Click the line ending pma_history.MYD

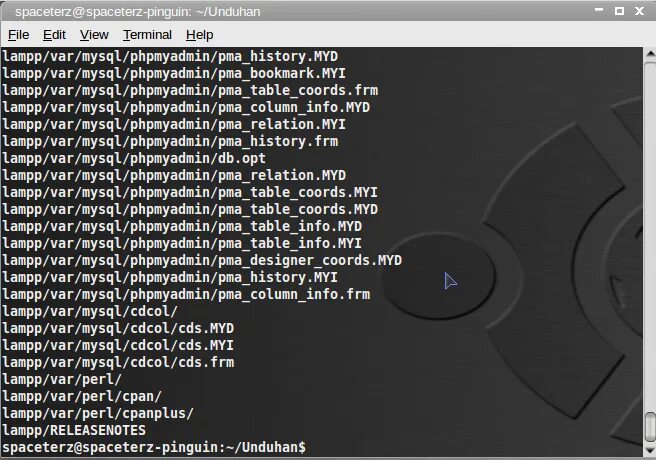(x=170, y=56)
